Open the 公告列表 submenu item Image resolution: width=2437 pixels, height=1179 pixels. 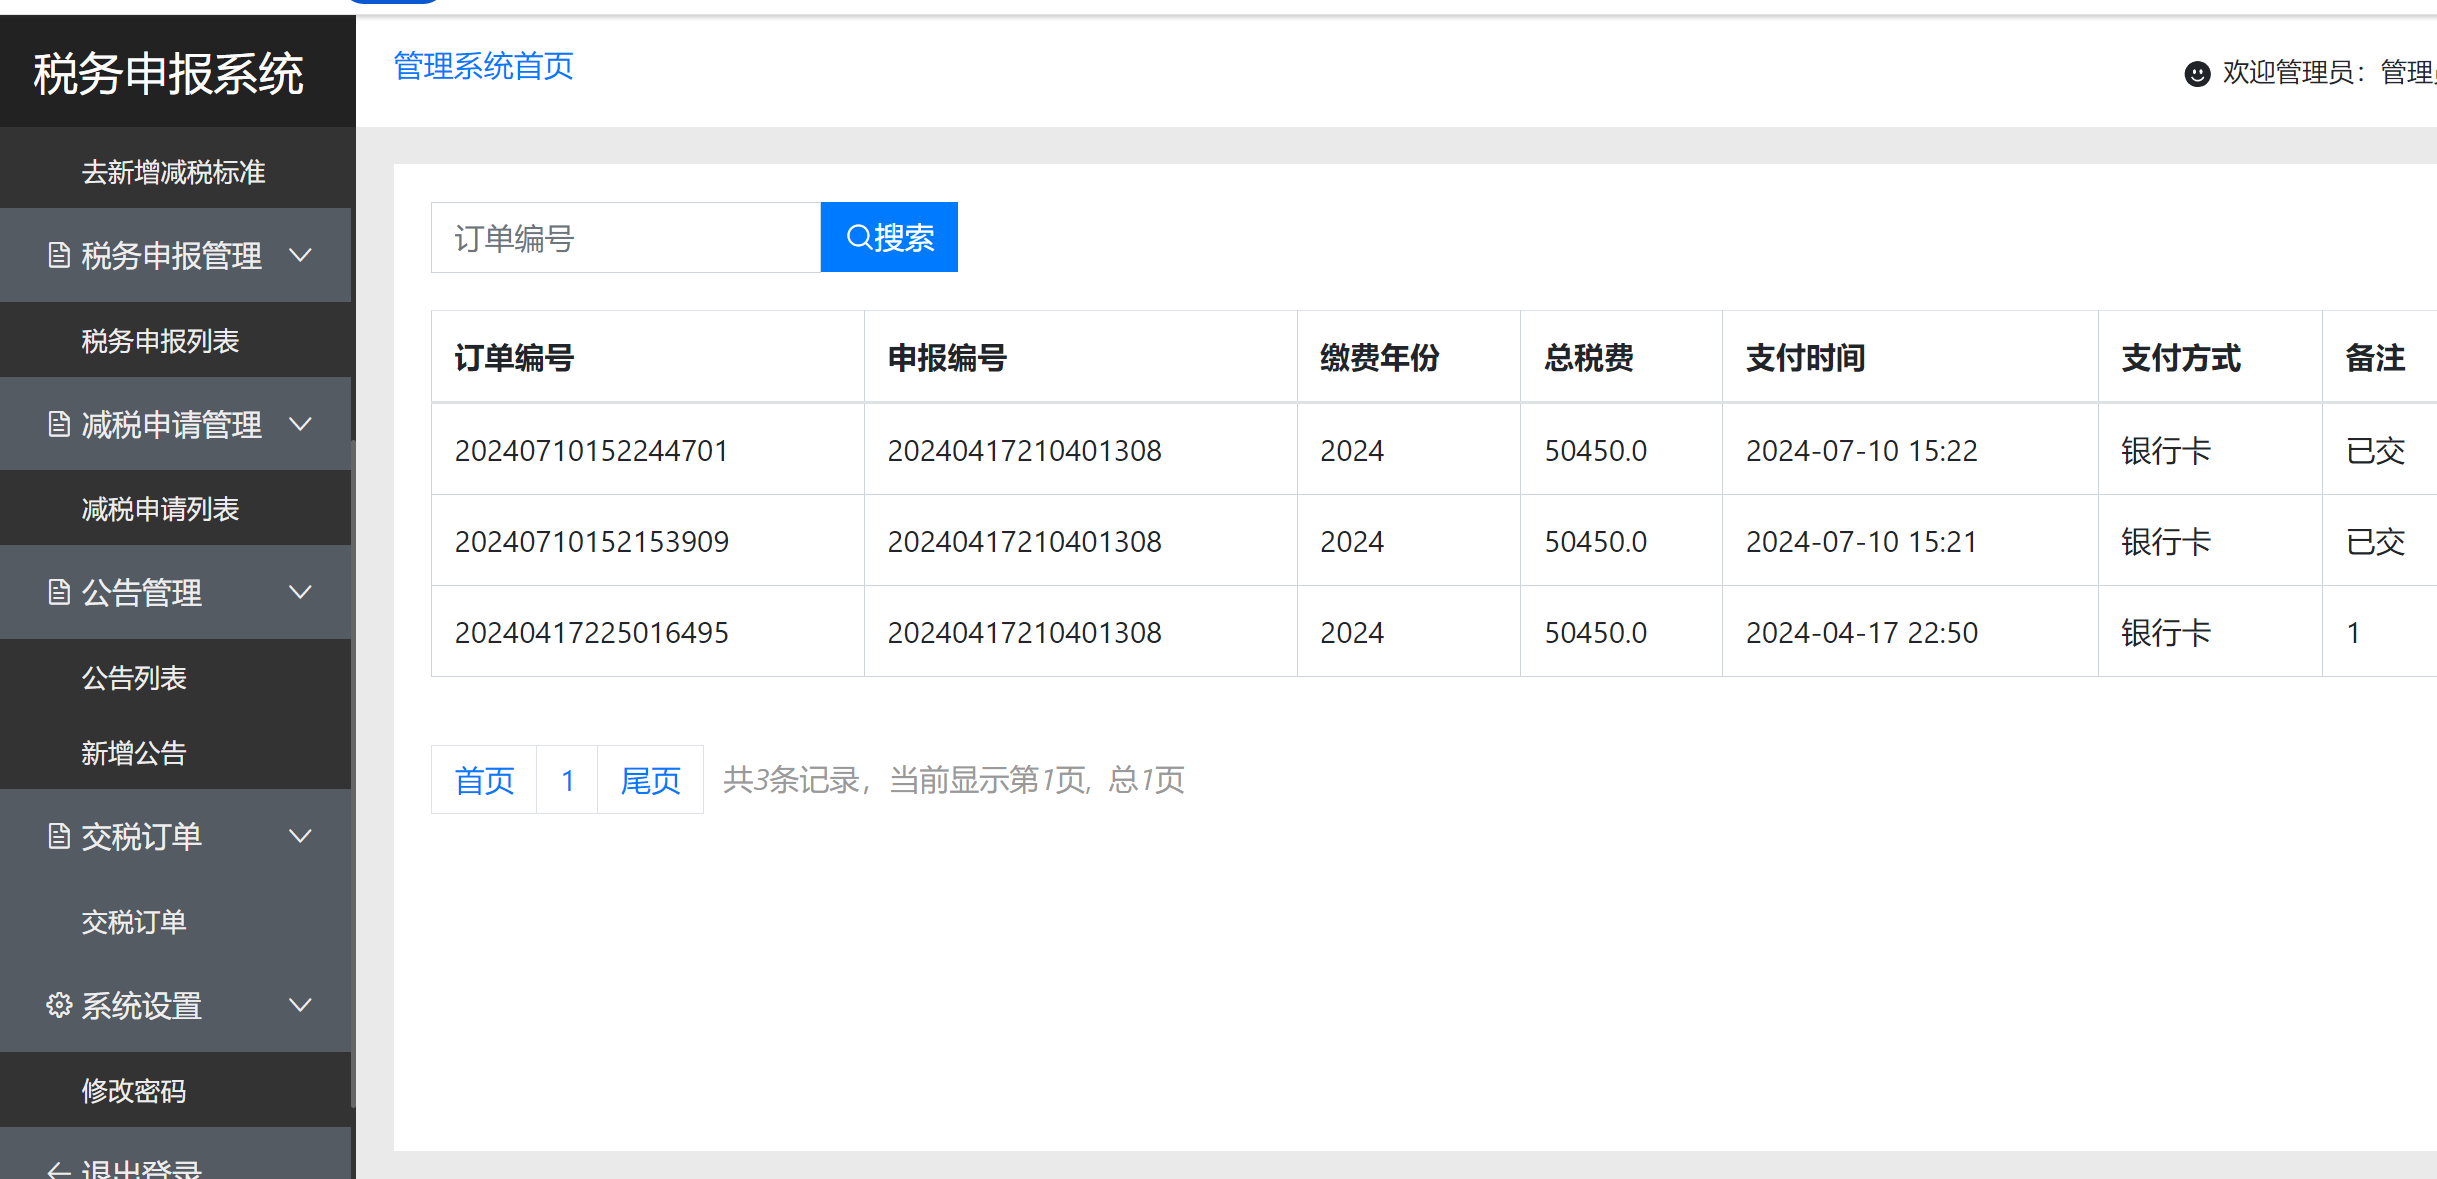134,678
